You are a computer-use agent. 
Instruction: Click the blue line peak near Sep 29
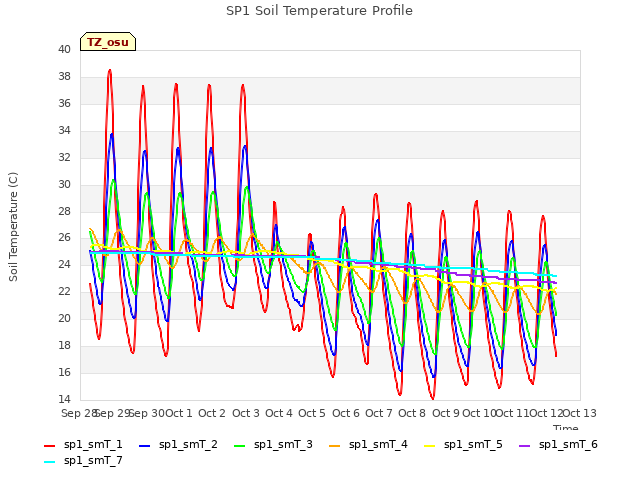click(x=111, y=134)
